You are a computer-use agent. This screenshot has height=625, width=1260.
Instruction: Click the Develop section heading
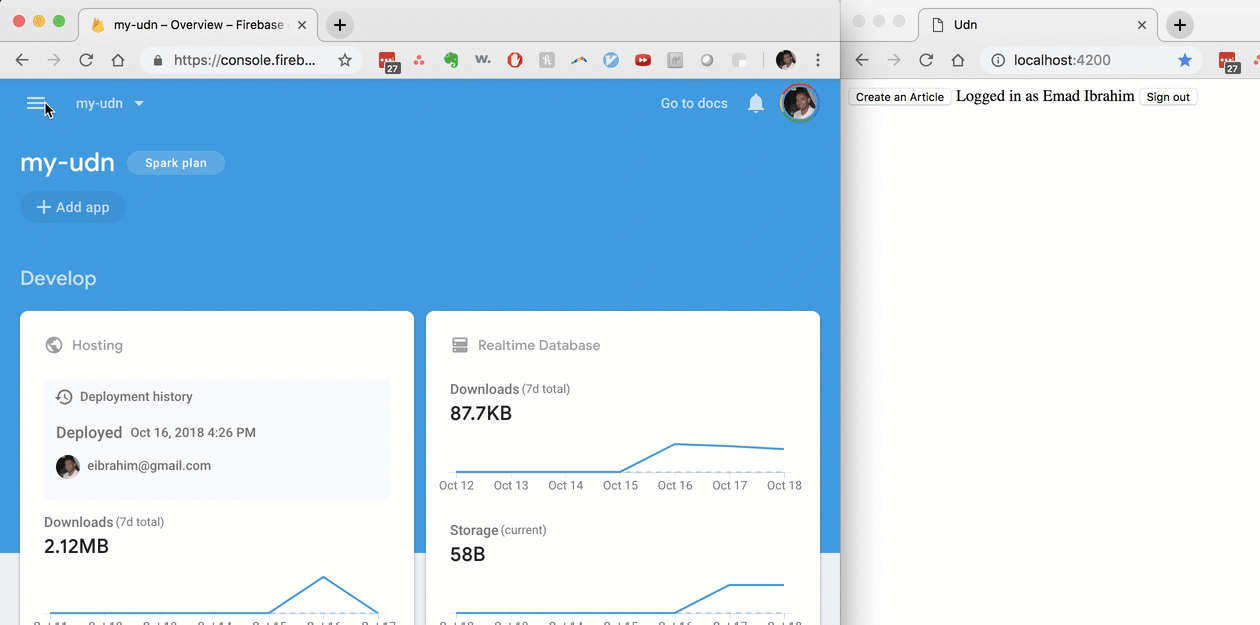tap(58, 278)
